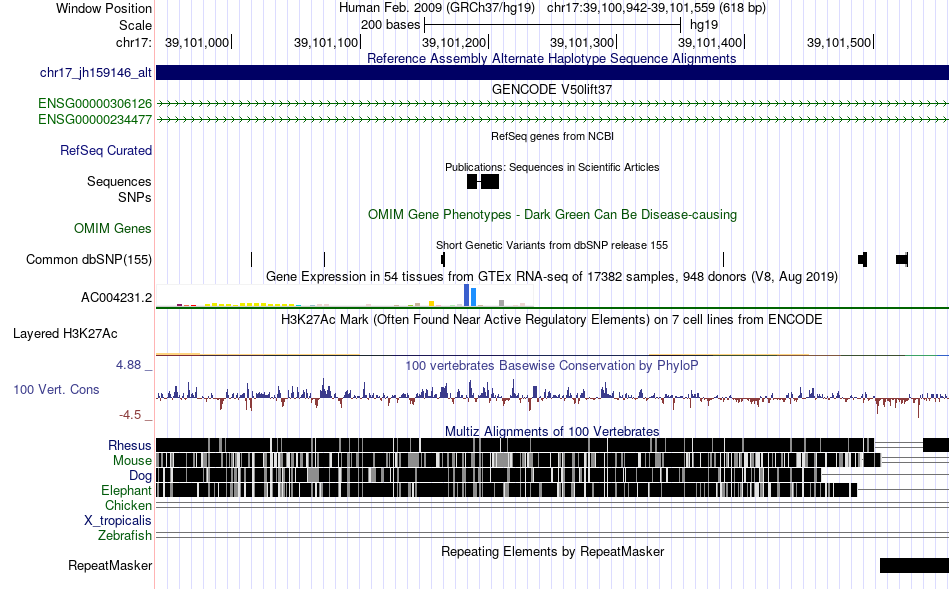Select the black publication sequence block item
This screenshot has width=950, height=589.
(x=483, y=181)
